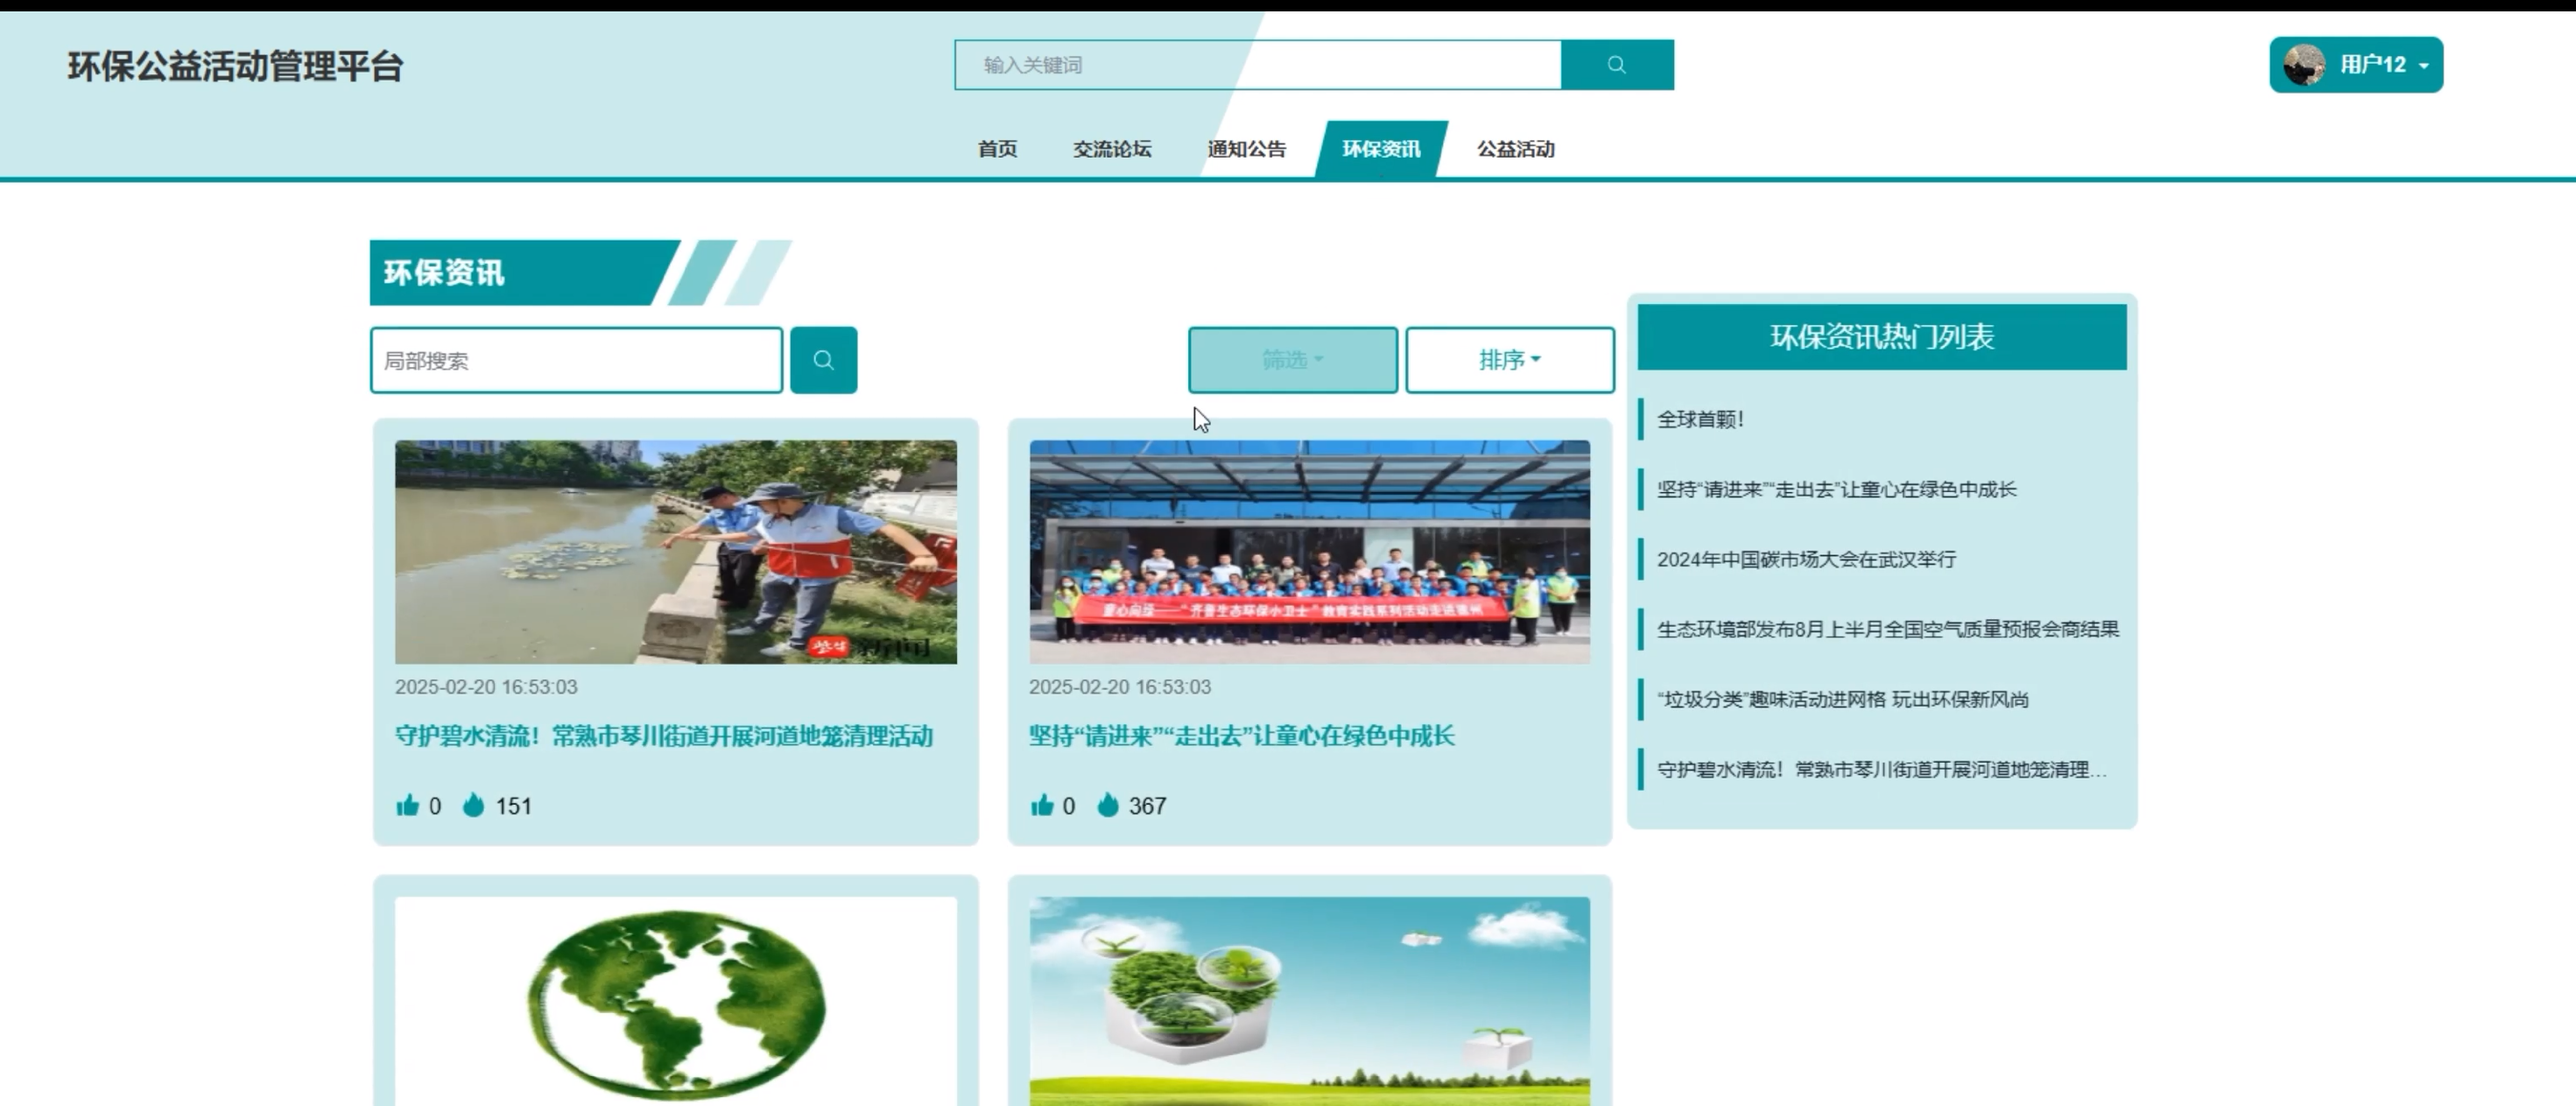Go to the 首页 tab
Viewport: 2576px width, 1106px height.
(x=997, y=149)
